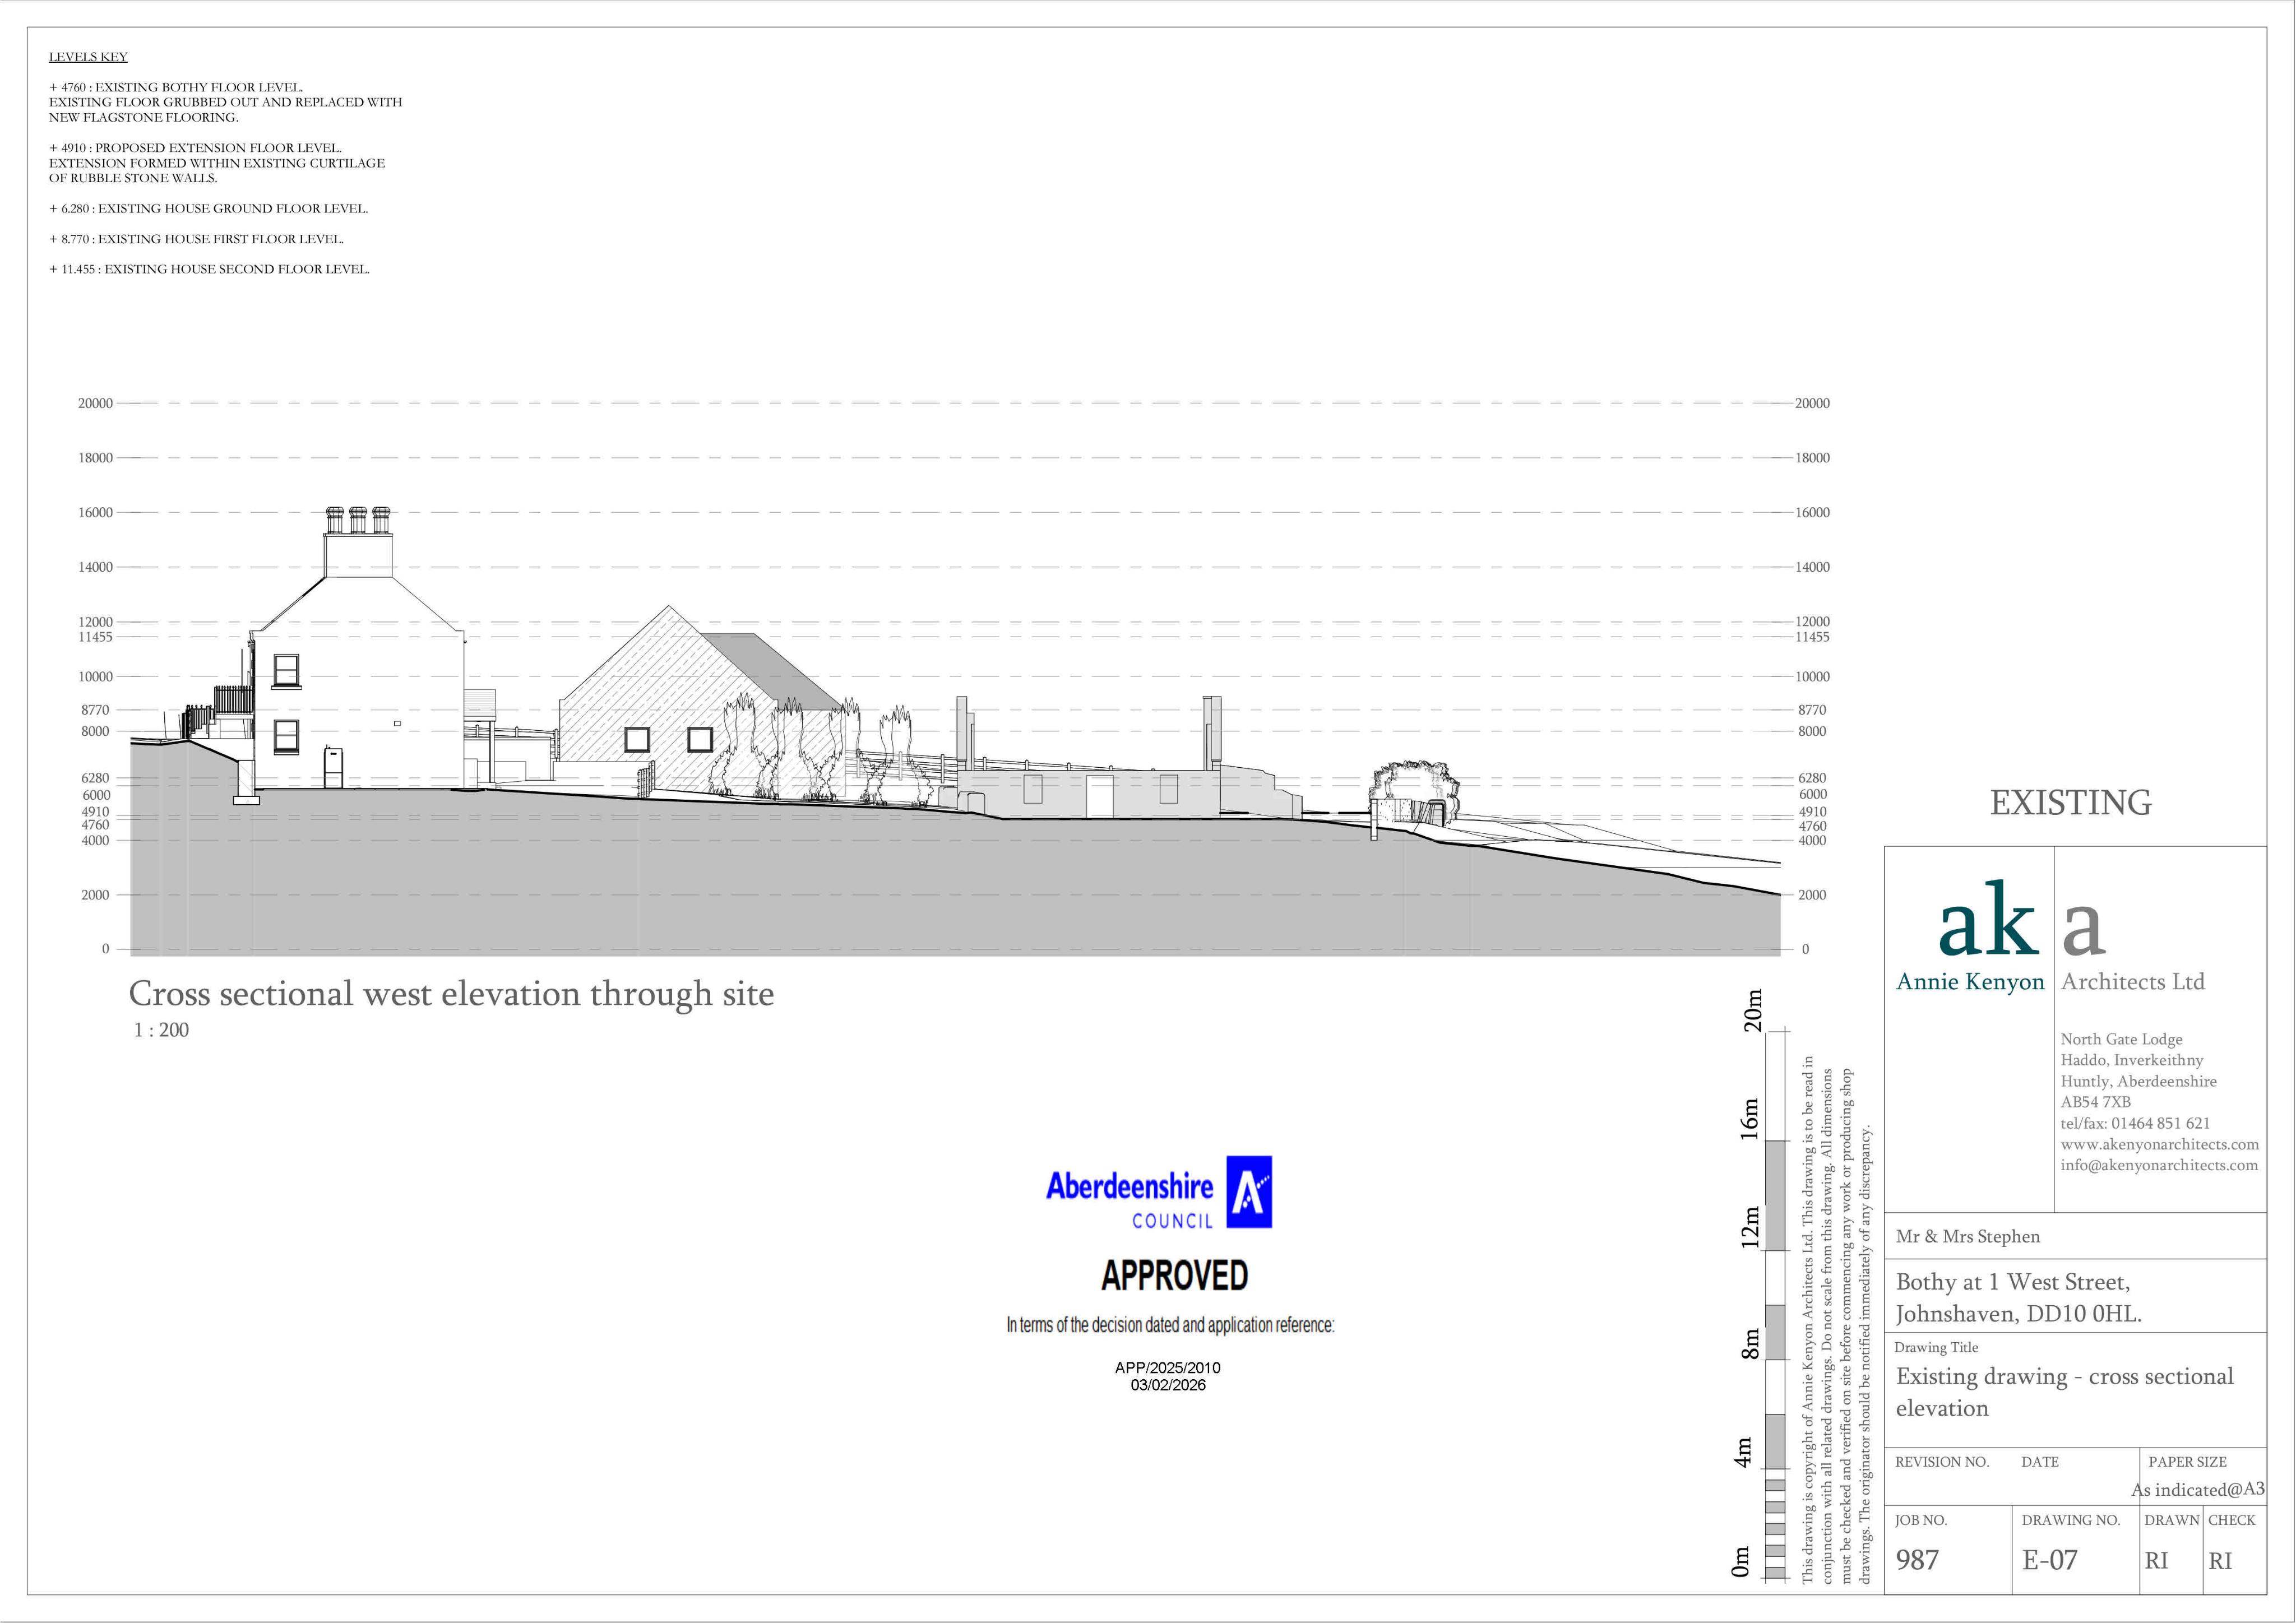The image size is (2296, 1623).
Task: Click the 'Architects Ltd' text beside logo
Action: [x=2133, y=982]
